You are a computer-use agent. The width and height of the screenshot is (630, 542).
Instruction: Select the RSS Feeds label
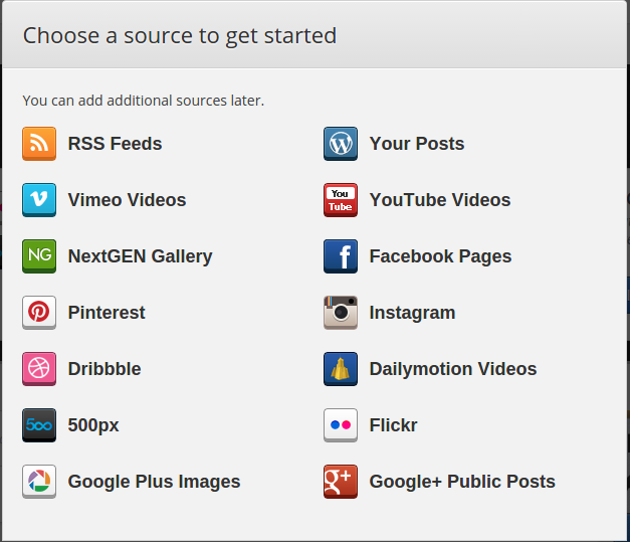(x=115, y=144)
